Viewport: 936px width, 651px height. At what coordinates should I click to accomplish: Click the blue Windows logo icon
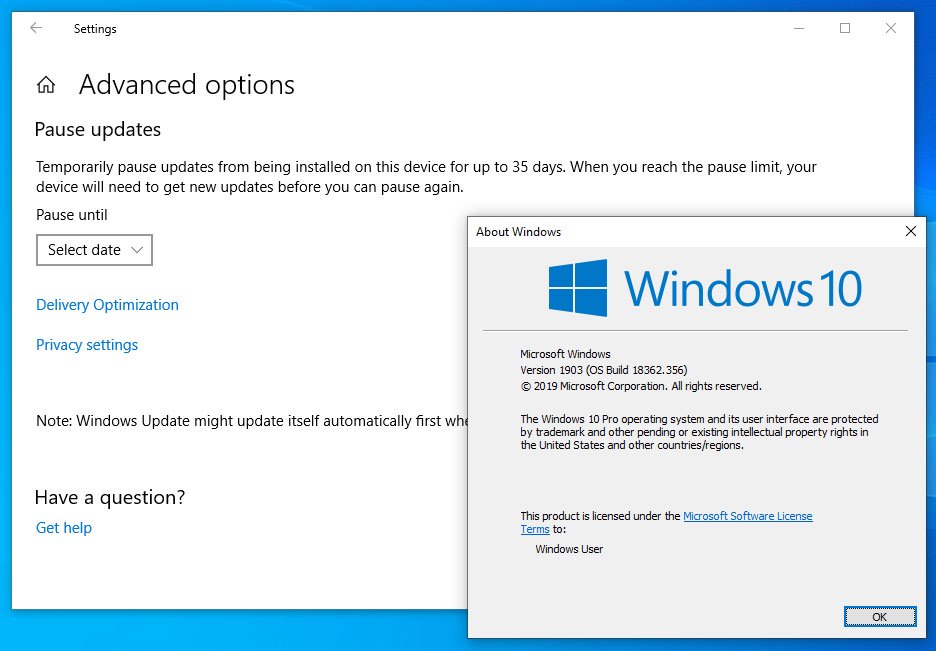(x=578, y=288)
